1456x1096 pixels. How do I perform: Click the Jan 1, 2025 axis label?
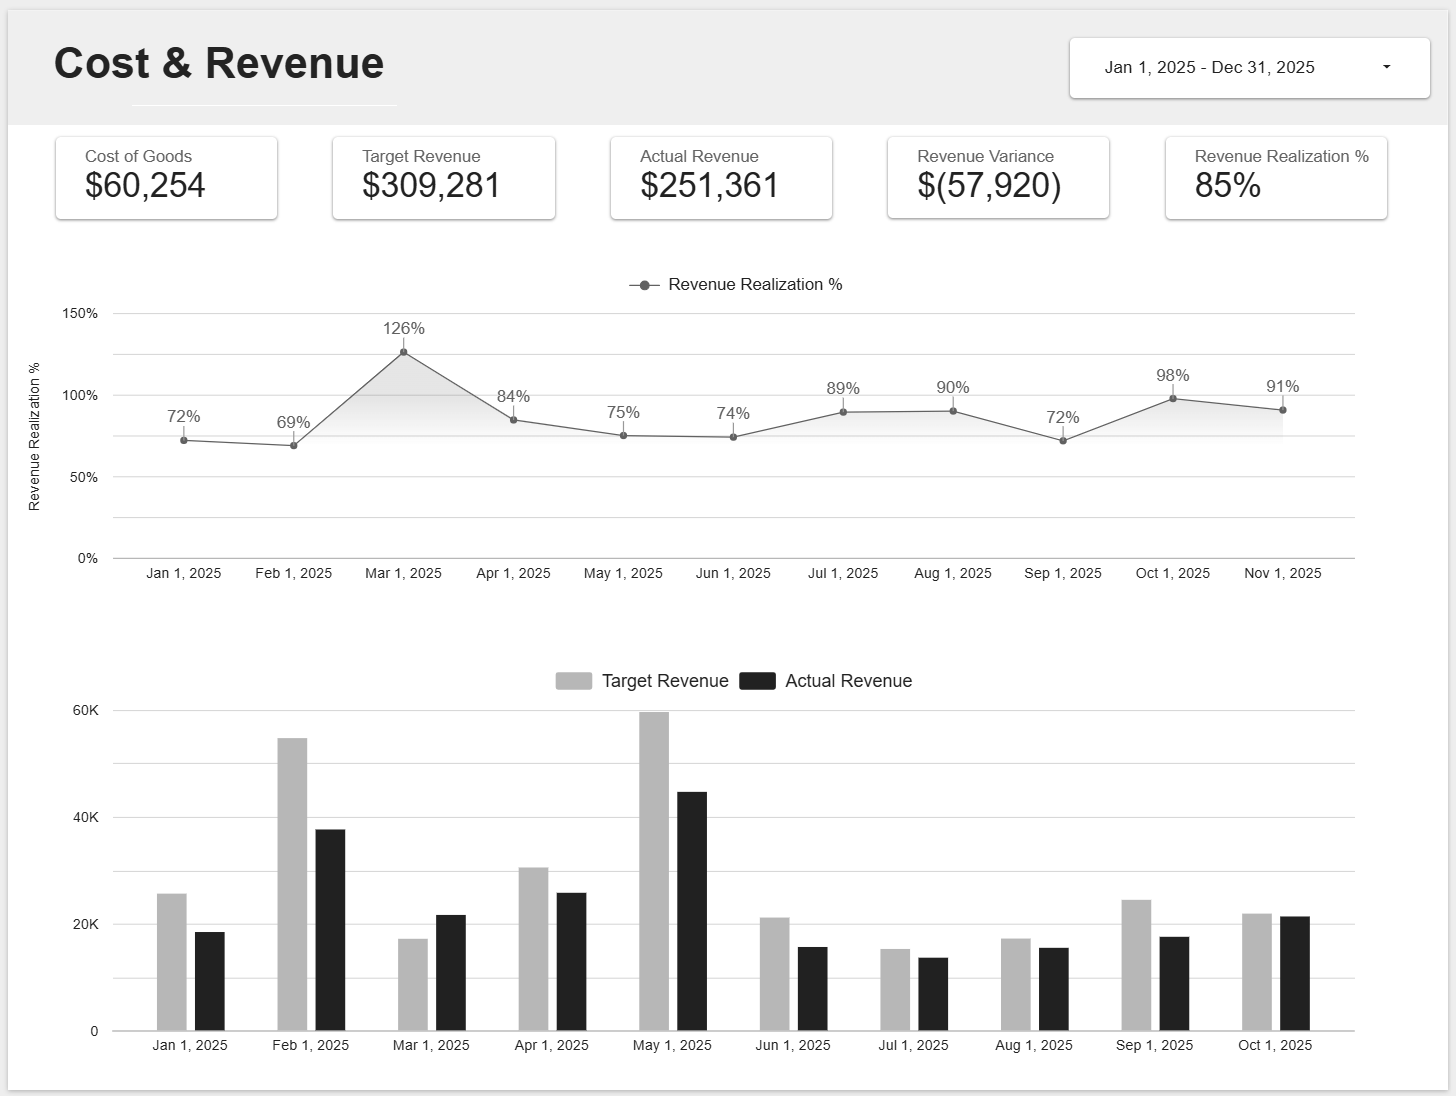click(184, 573)
